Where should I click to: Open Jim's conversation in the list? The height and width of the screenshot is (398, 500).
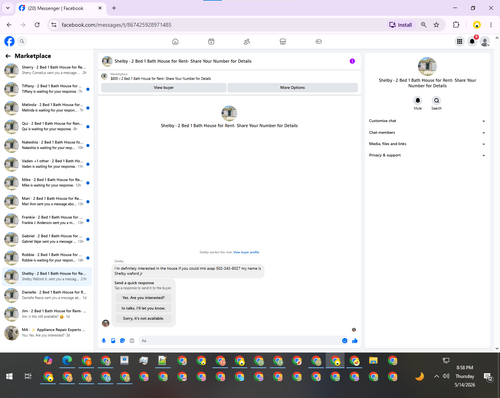(47, 314)
